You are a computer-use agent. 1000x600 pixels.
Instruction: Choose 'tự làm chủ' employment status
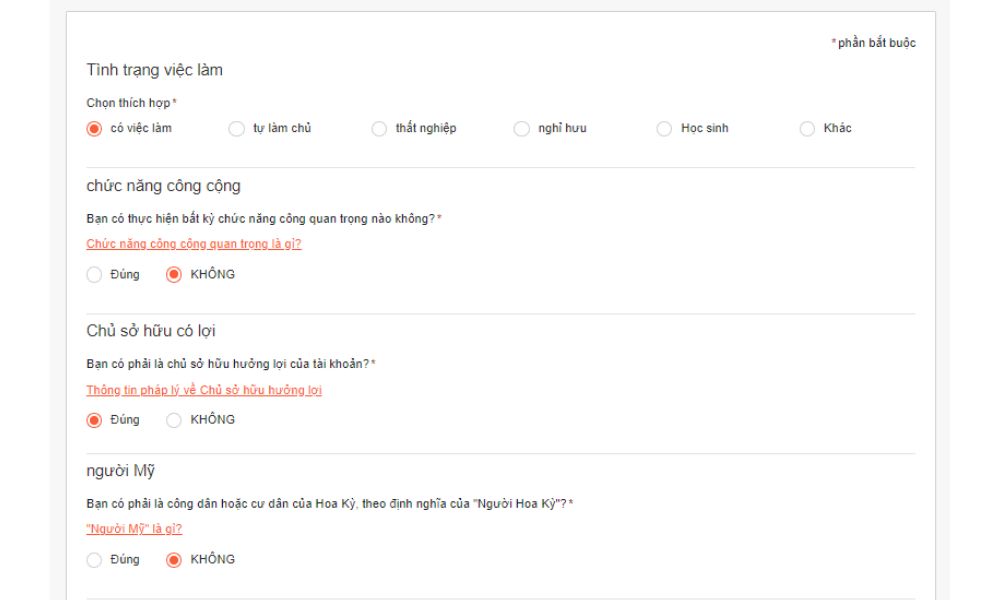pos(237,128)
